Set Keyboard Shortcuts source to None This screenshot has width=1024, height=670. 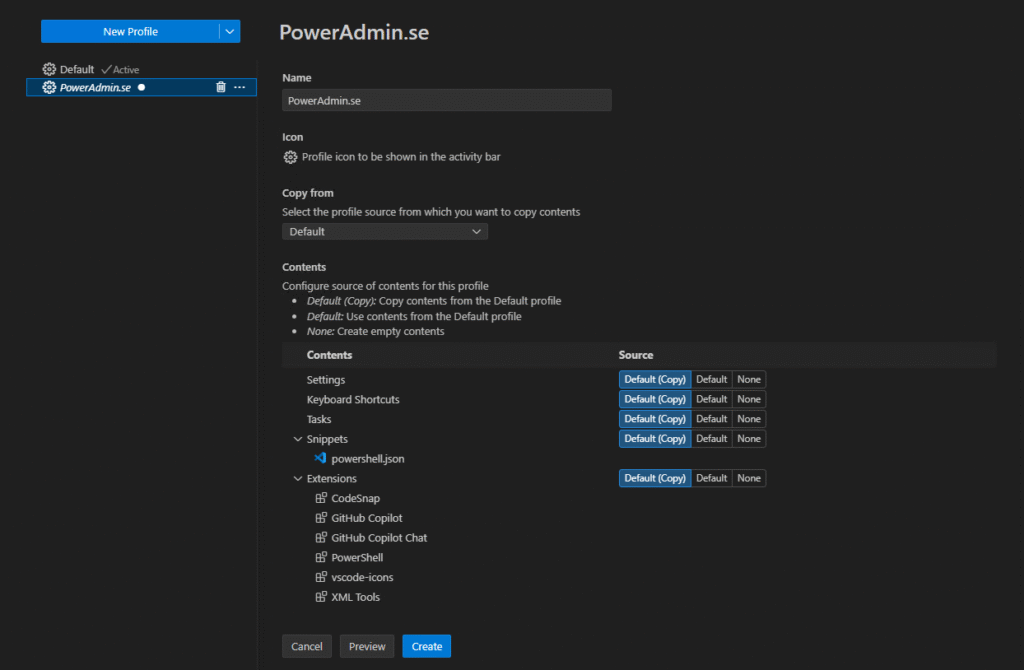(x=748, y=399)
